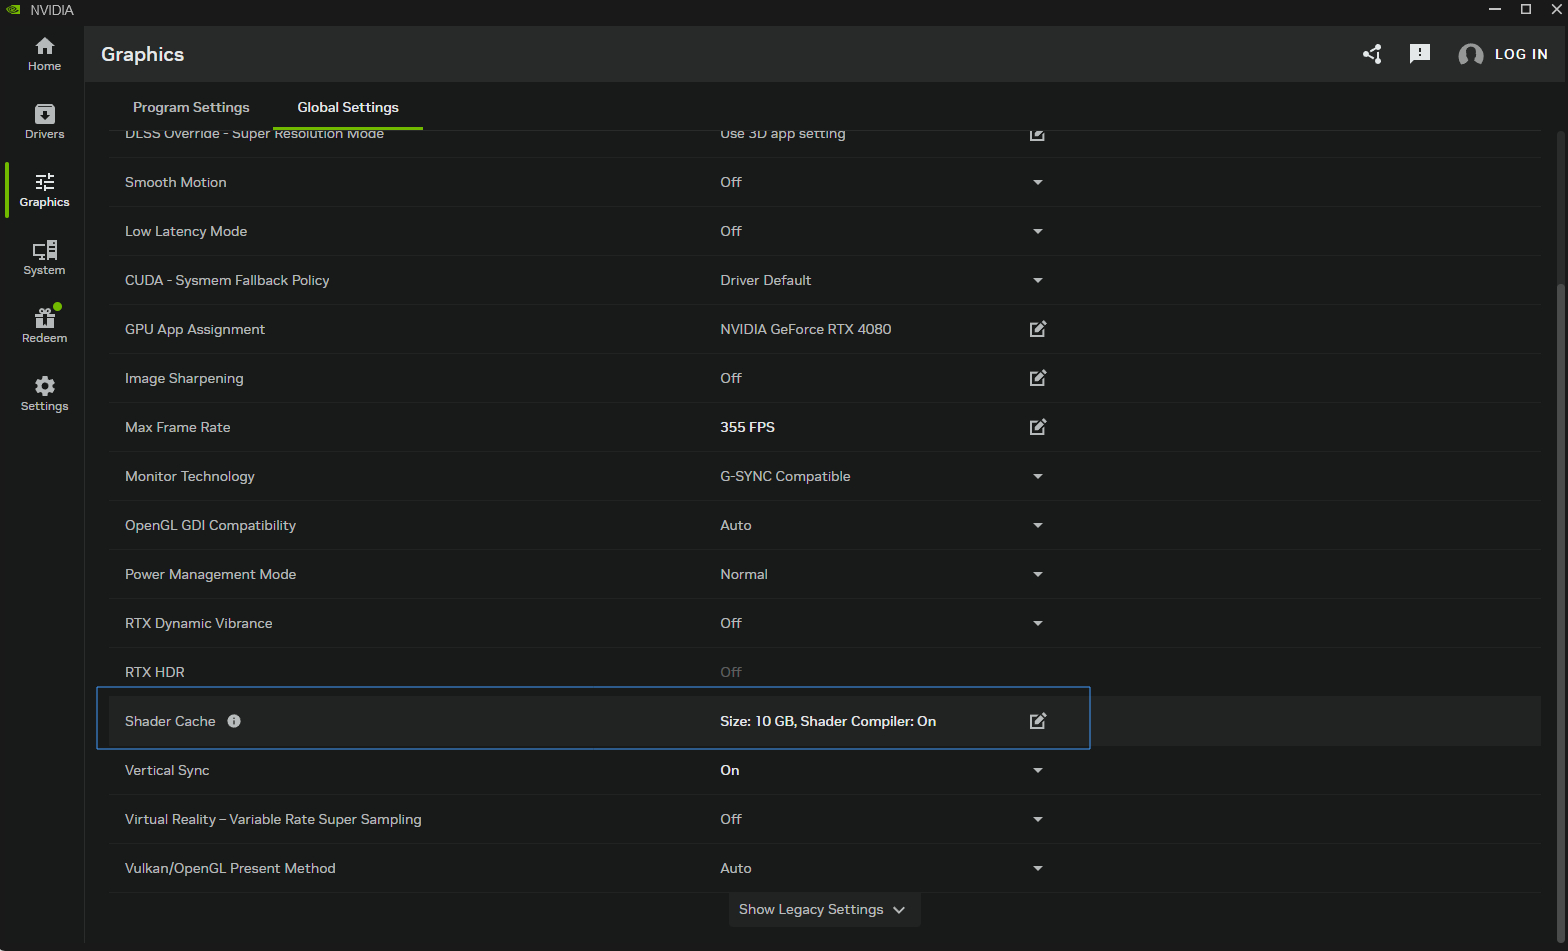Open the Vulkan/OpenGL Present Method dropdown
Viewport: 1568px width, 951px height.
pos(1038,868)
